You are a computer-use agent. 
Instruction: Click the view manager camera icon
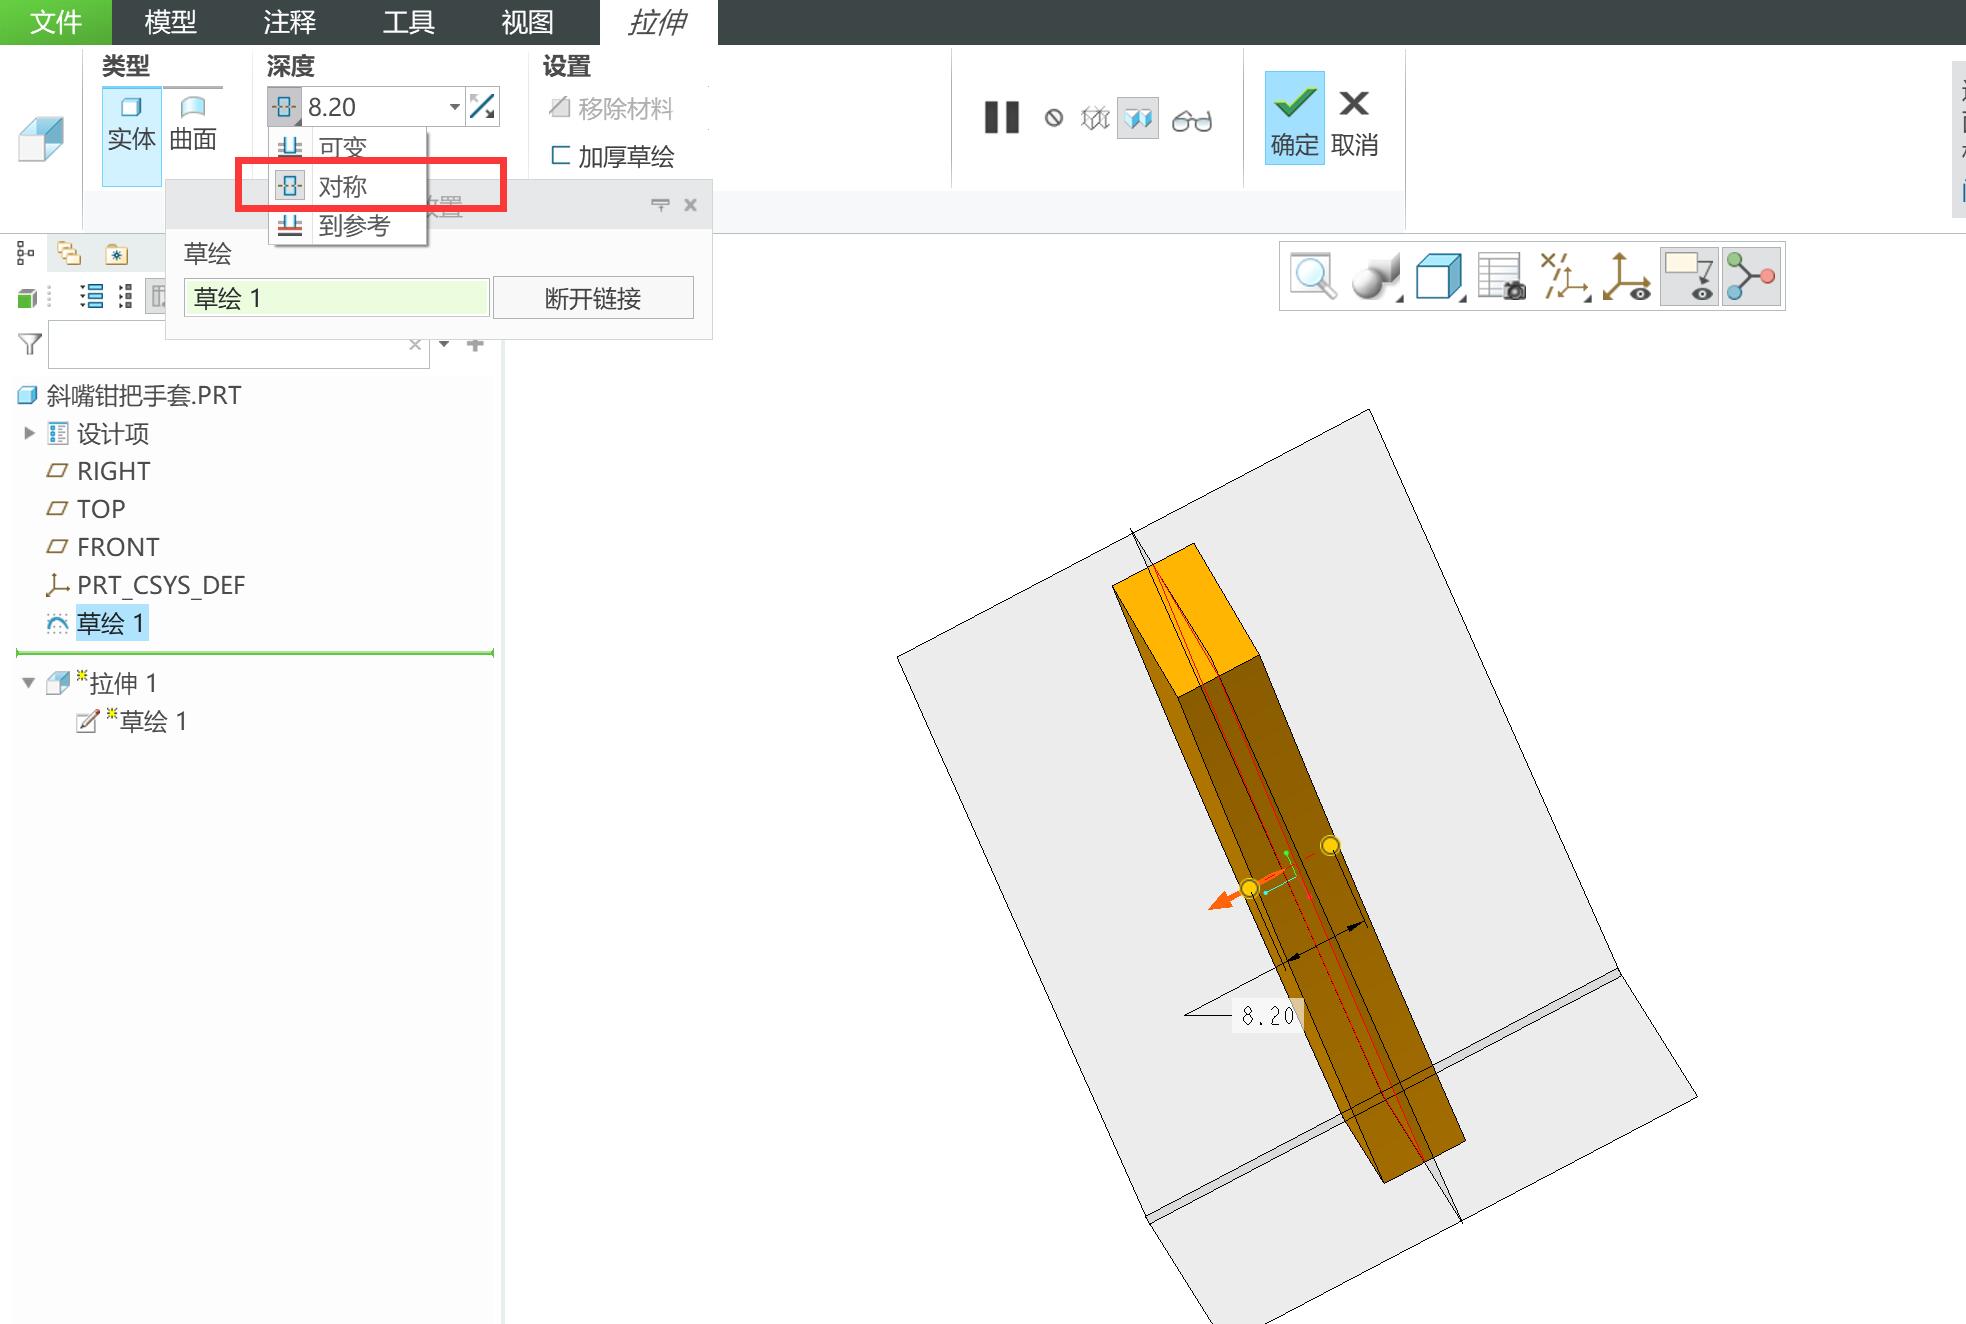(x=1501, y=277)
